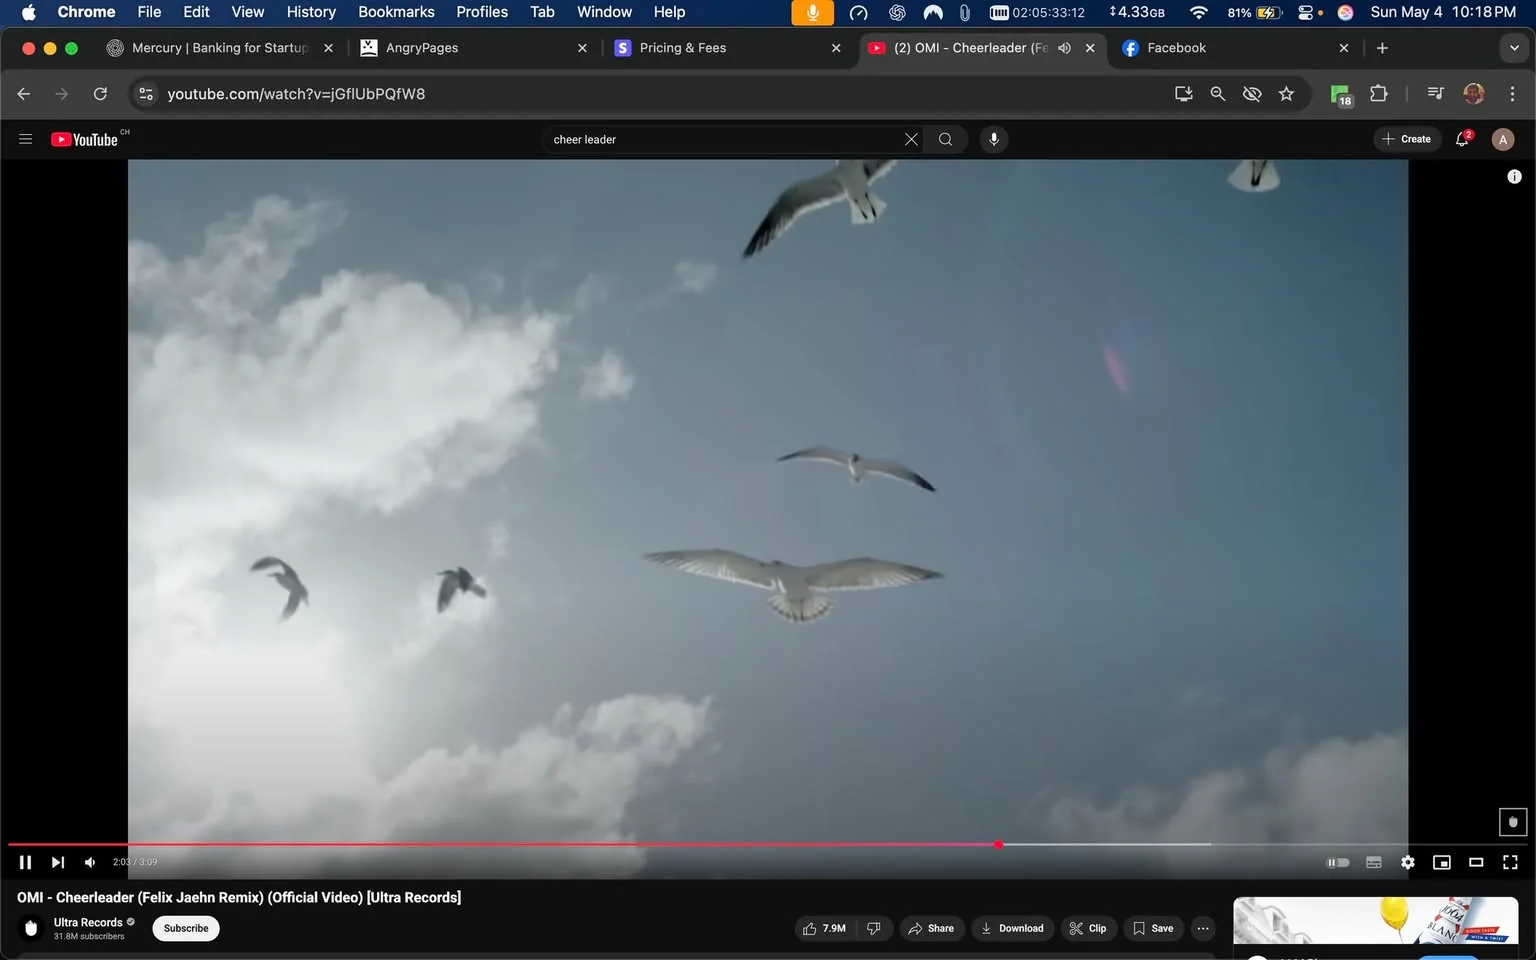Open the Ultra Records channel link
This screenshot has width=1536, height=960.
click(x=88, y=922)
